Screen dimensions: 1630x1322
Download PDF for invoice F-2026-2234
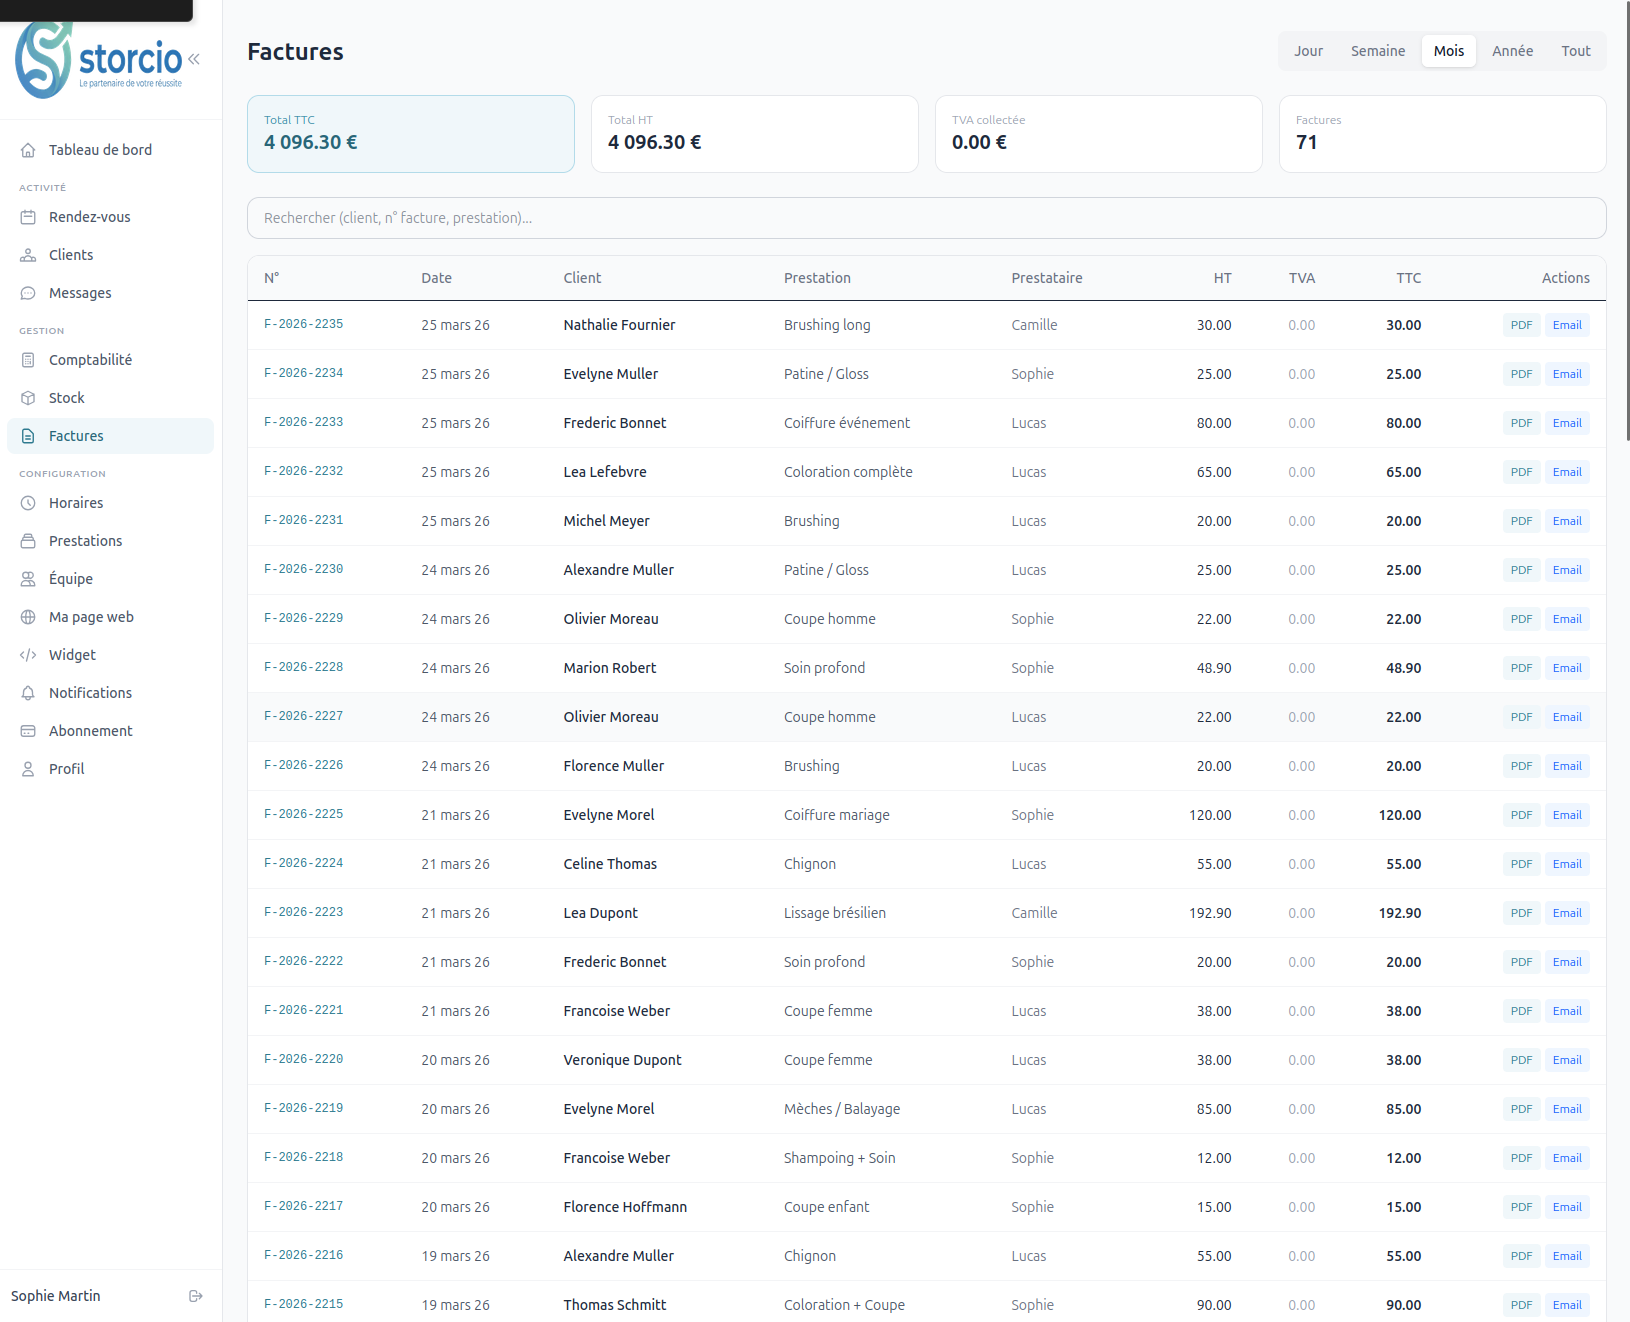click(1521, 374)
